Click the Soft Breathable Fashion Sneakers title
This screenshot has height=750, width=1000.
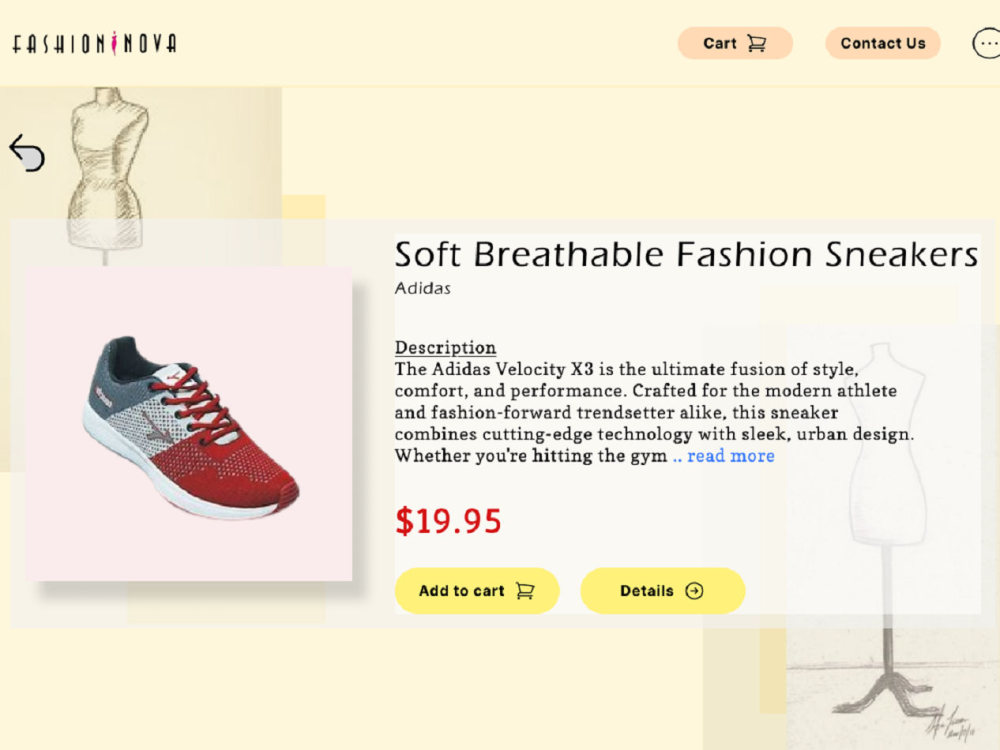(x=686, y=254)
